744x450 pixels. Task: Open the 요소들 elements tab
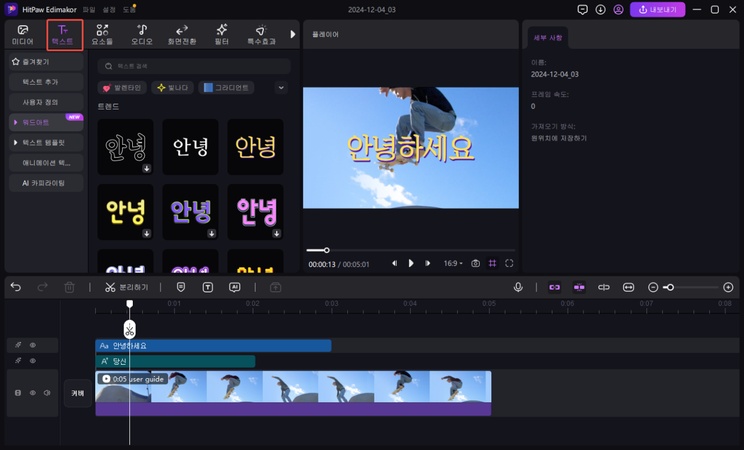coord(102,35)
